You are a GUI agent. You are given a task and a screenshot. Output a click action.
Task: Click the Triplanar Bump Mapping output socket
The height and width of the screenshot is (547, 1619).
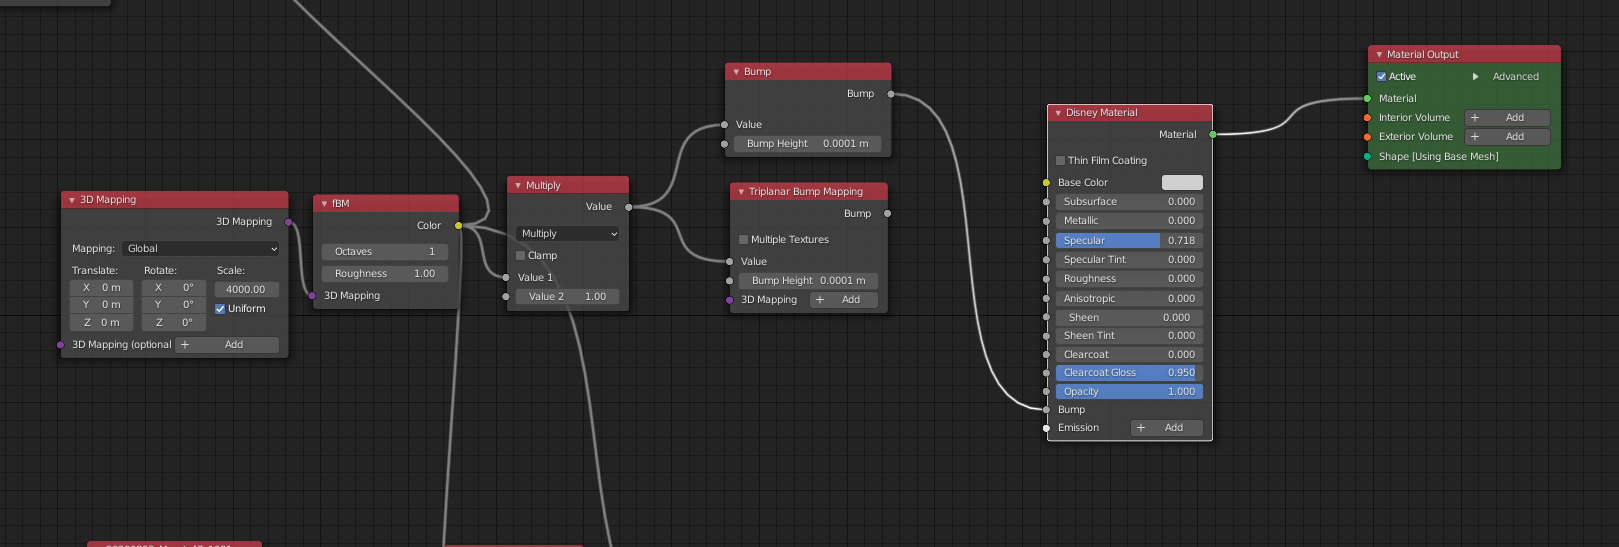tap(887, 214)
